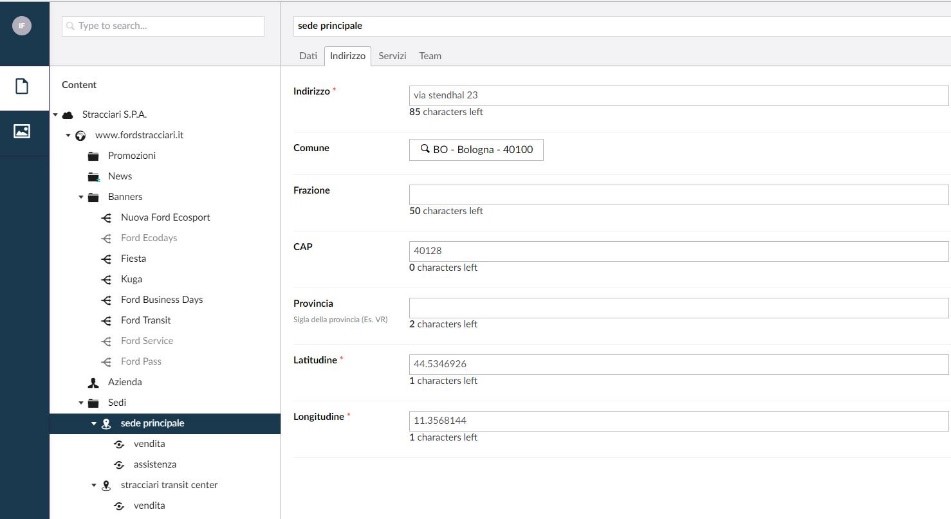Open the Media section image icon
This screenshot has height=519, width=951.
tap(22, 131)
